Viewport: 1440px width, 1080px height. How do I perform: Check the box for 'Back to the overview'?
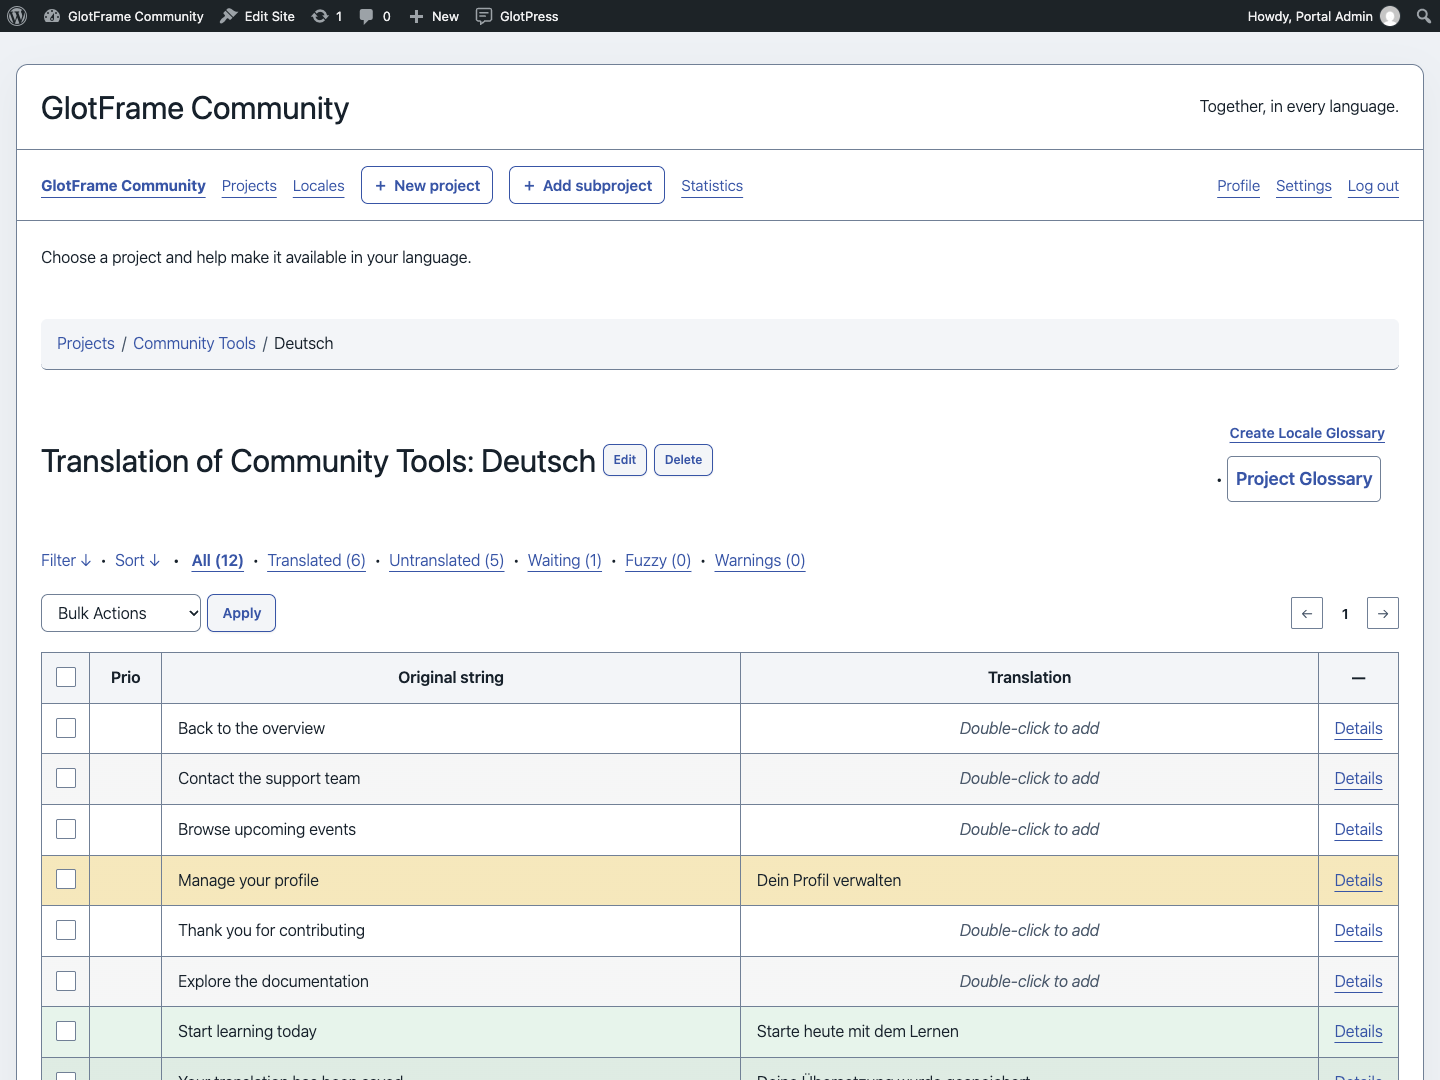click(x=66, y=728)
